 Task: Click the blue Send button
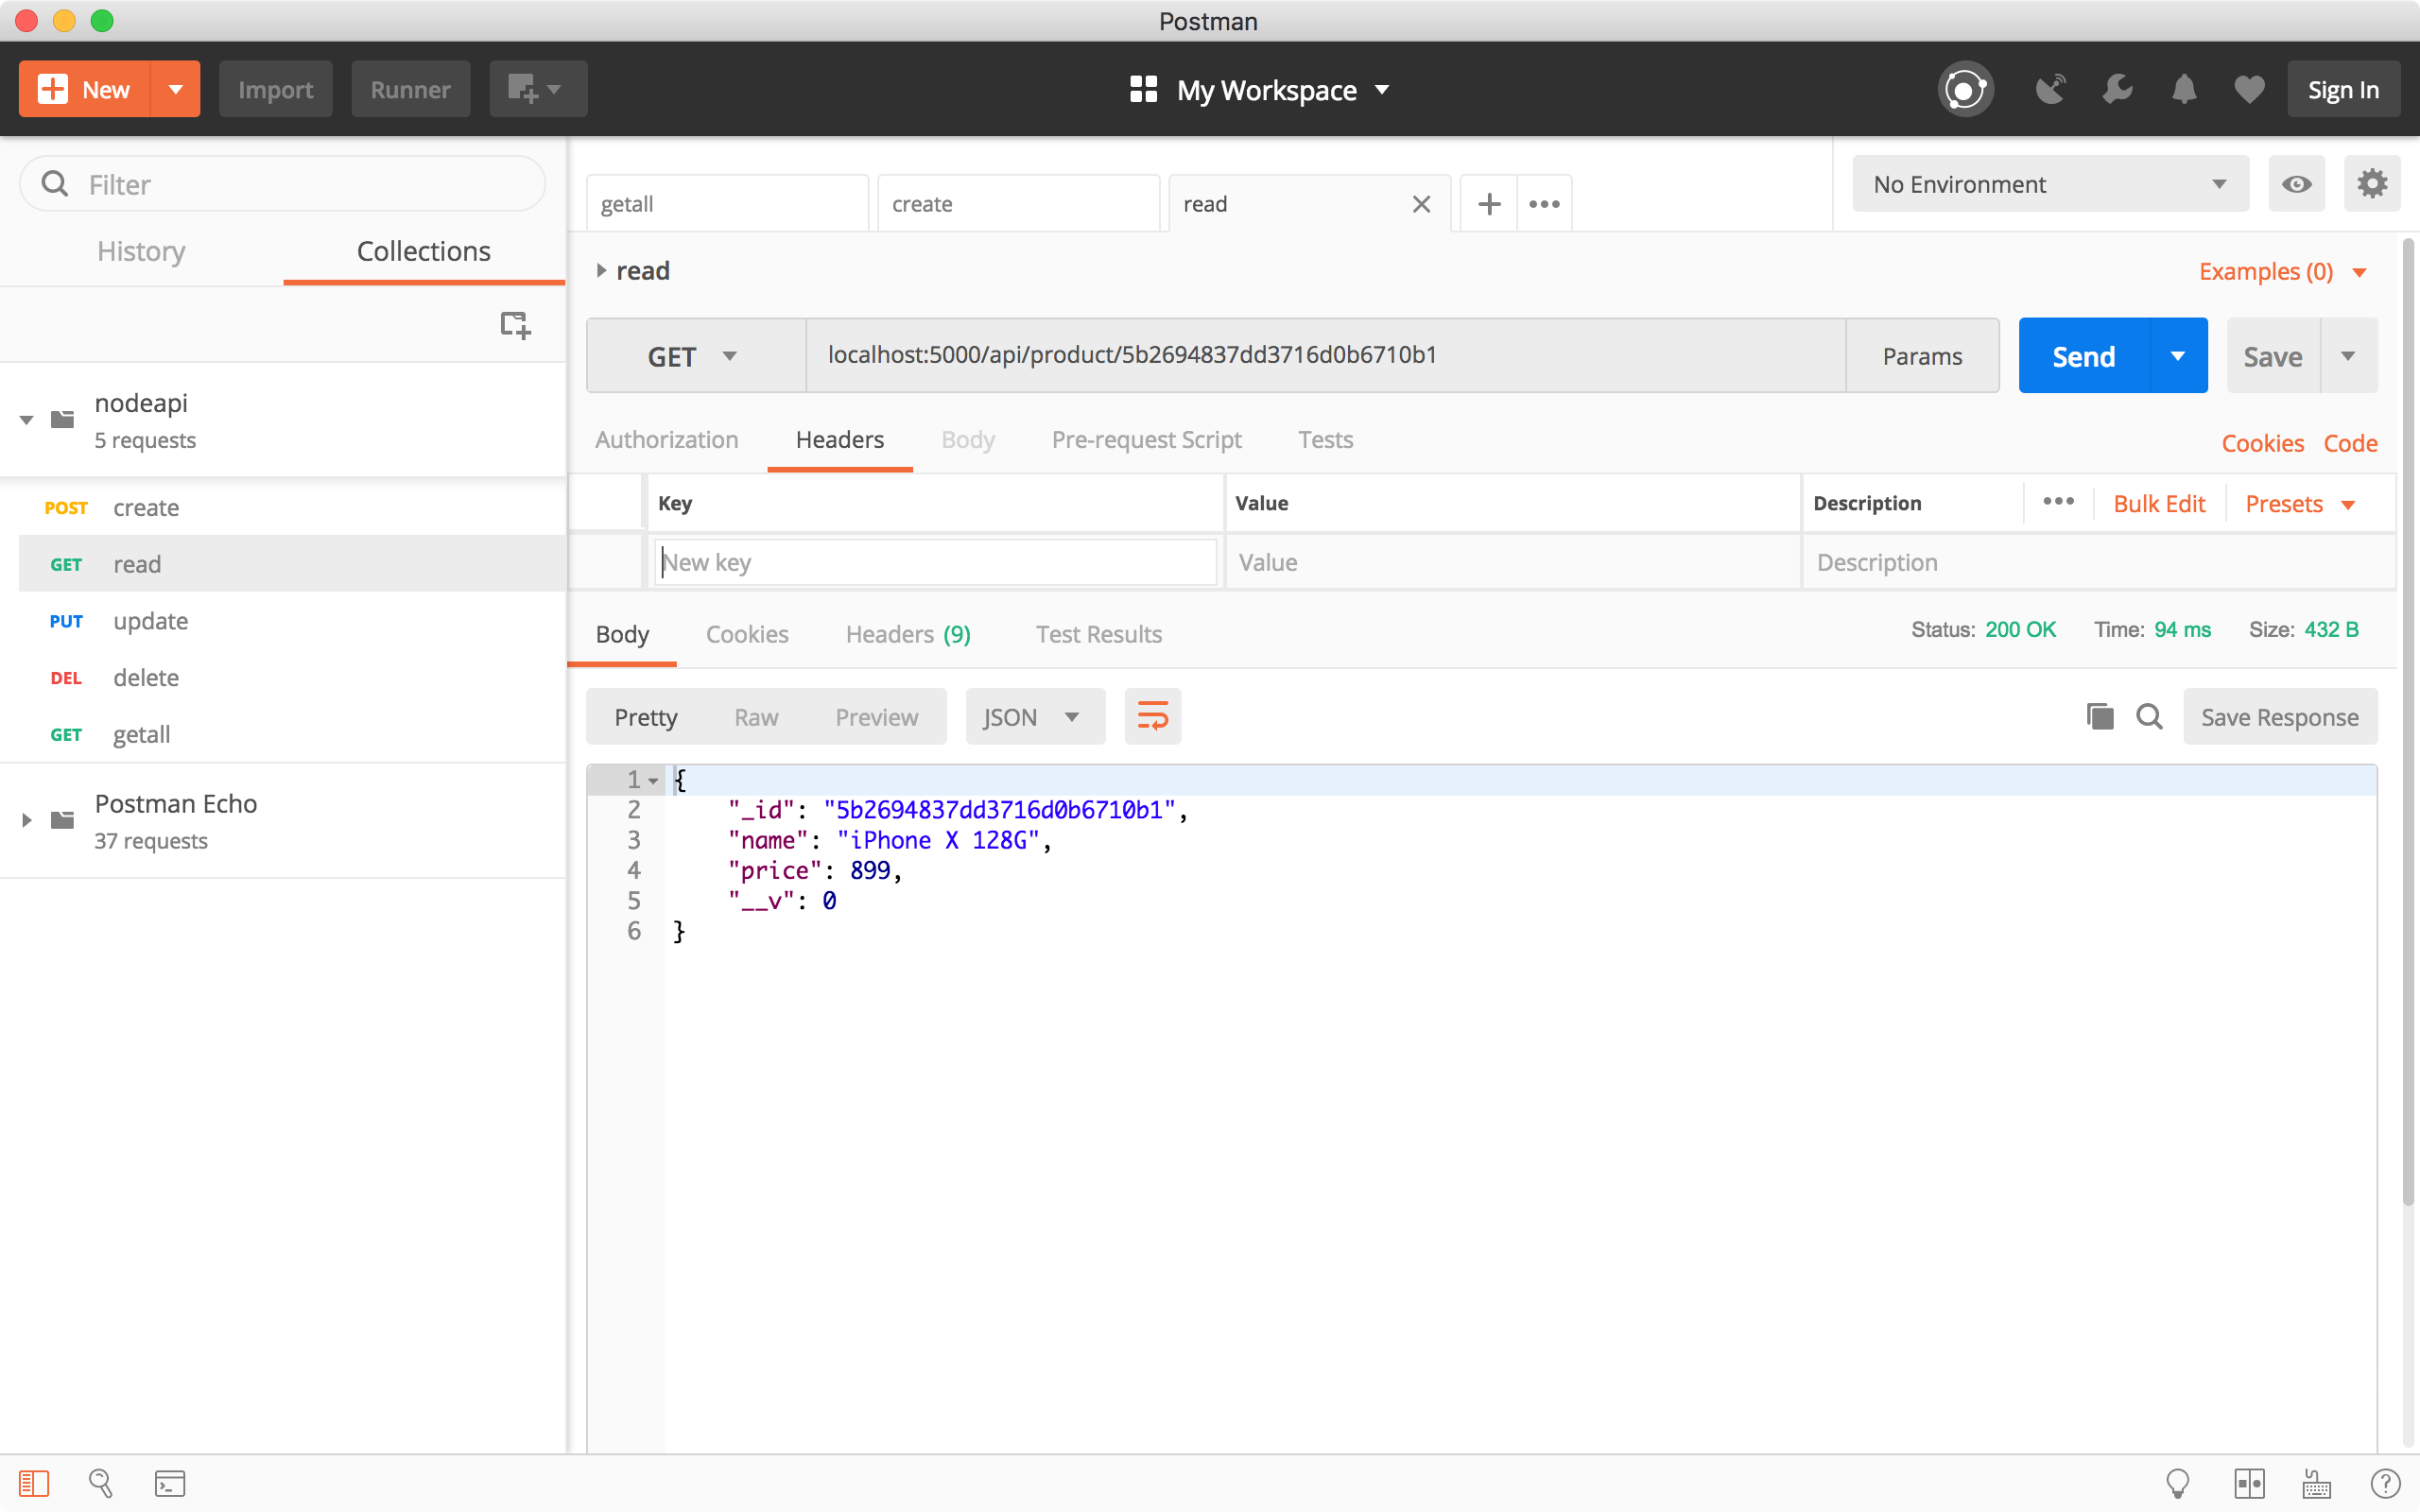click(x=2084, y=356)
